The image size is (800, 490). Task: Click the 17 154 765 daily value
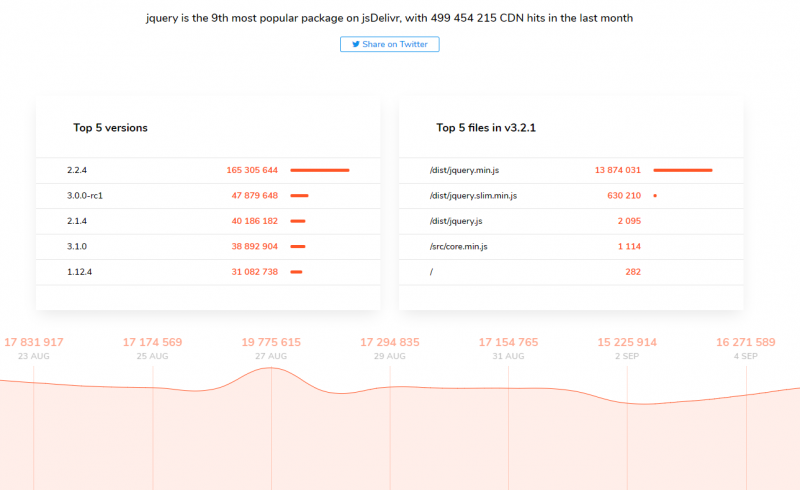508,342
